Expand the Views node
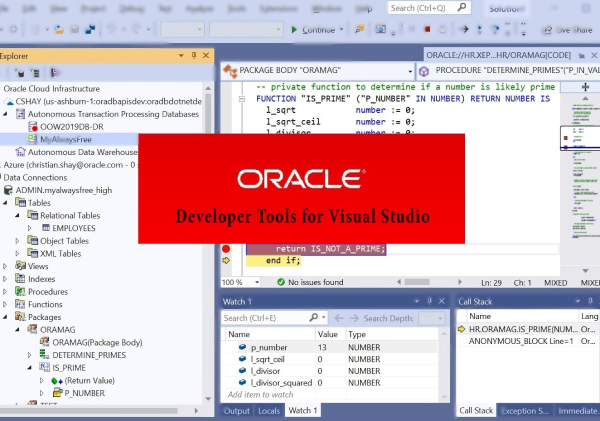The width and height of the screenshot is (600, 421). click(5, 266)
